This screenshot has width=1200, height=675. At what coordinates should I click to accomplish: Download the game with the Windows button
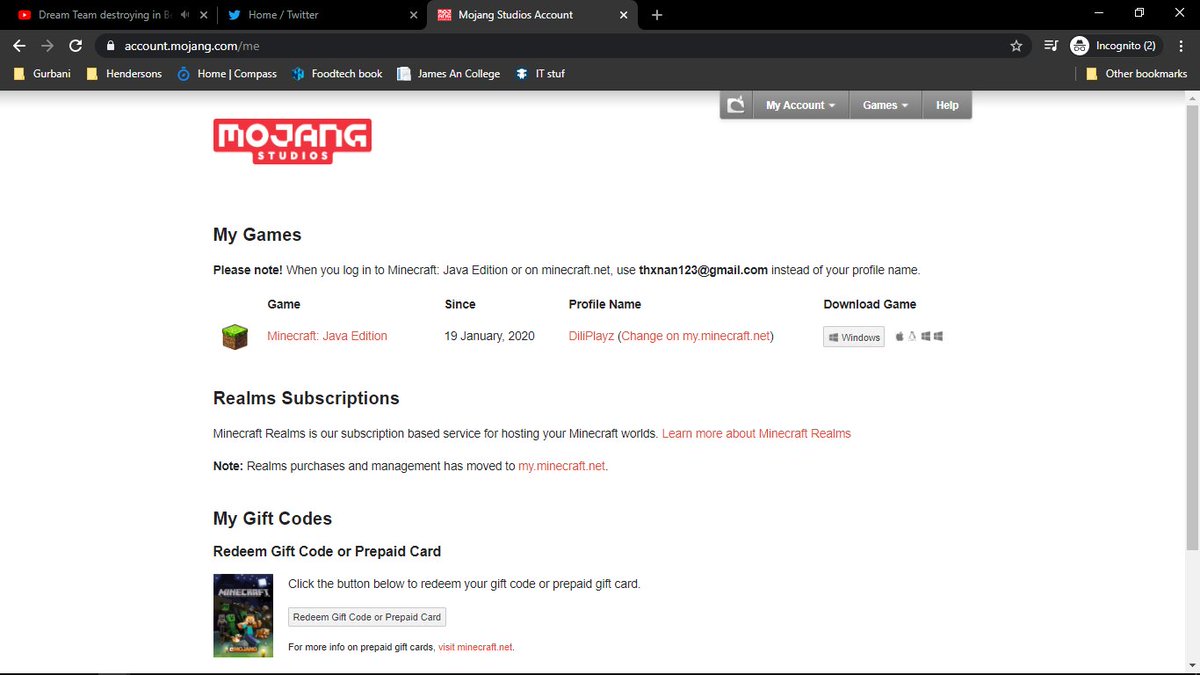854,337
